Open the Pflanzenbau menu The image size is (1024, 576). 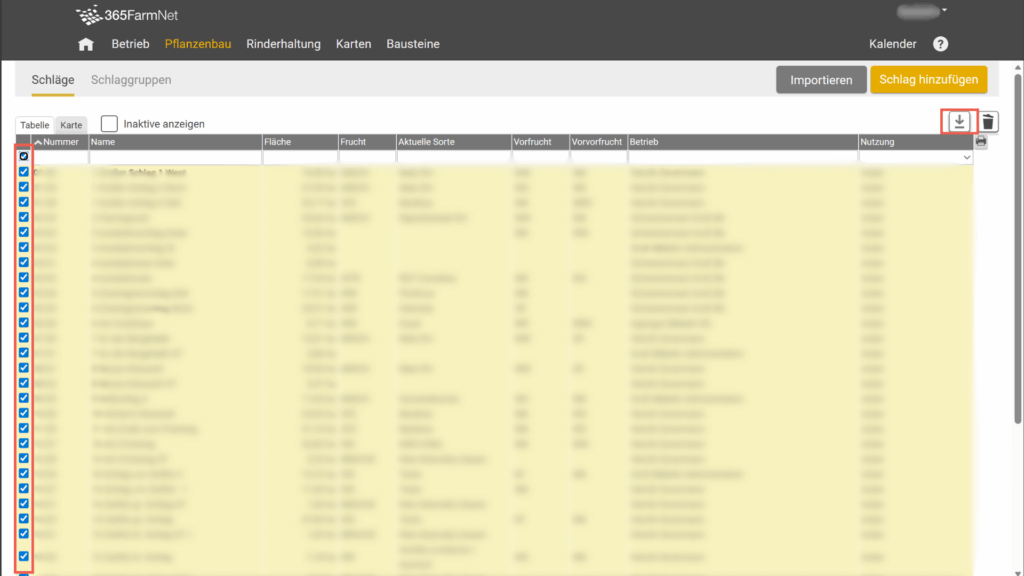[200, 44]
